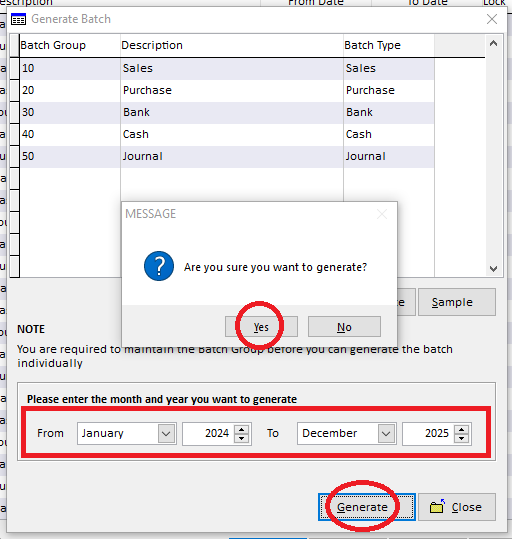The width and height of the screenshot is (512, 539).
Task: Click the Close button with folder icon
Action: coord(457,507)
